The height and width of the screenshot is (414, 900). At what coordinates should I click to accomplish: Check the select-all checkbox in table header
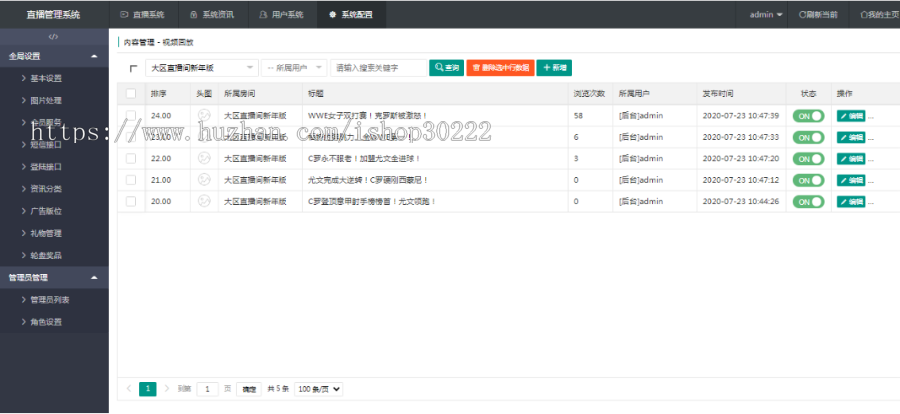(x=131, y=94)
